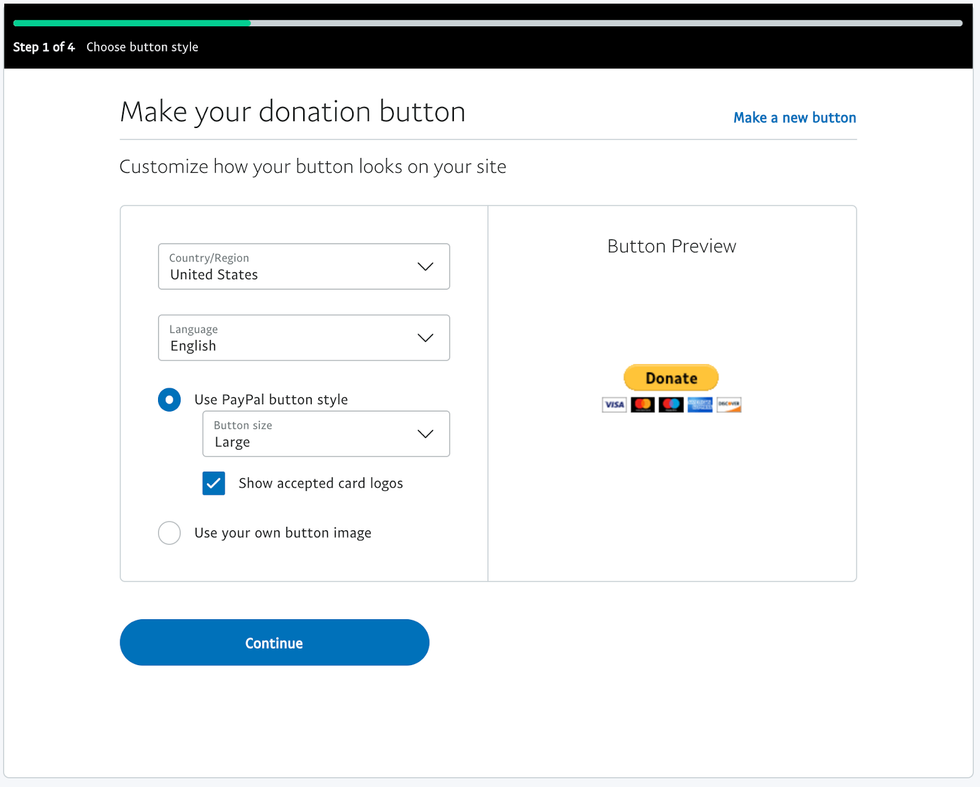Click the Choose button style step title
The height and width of the screenshot is (787, 980).
click(142, 47)
